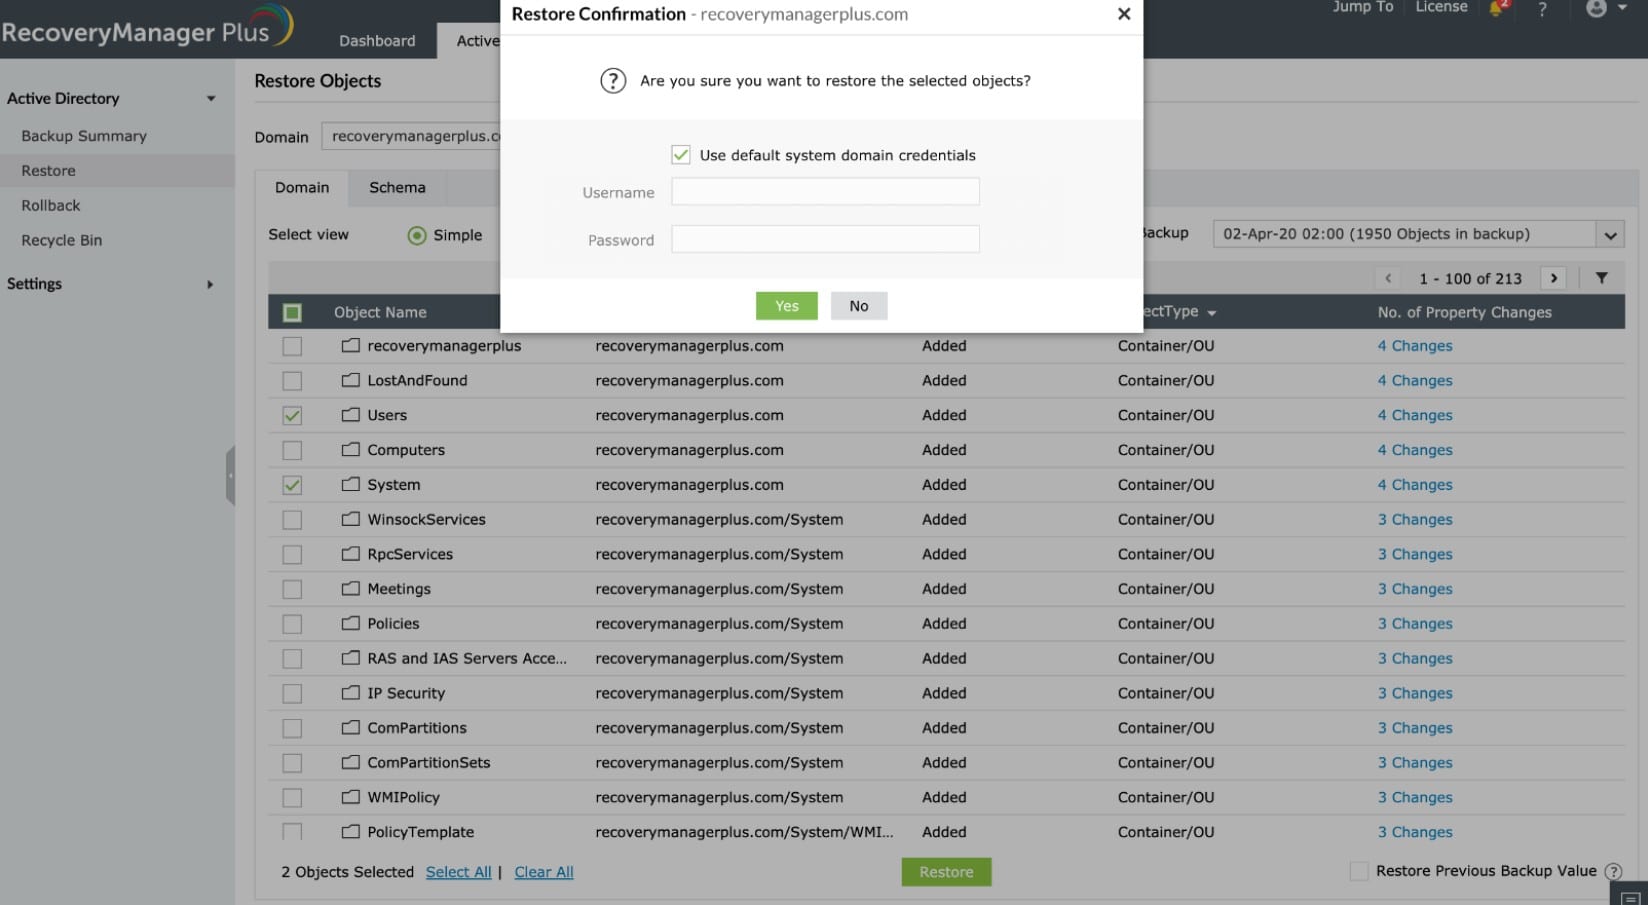This screenshot has width=1648, height=905.
Task: Click the filter funnel icon
Action: click(x=1601, y=278)
